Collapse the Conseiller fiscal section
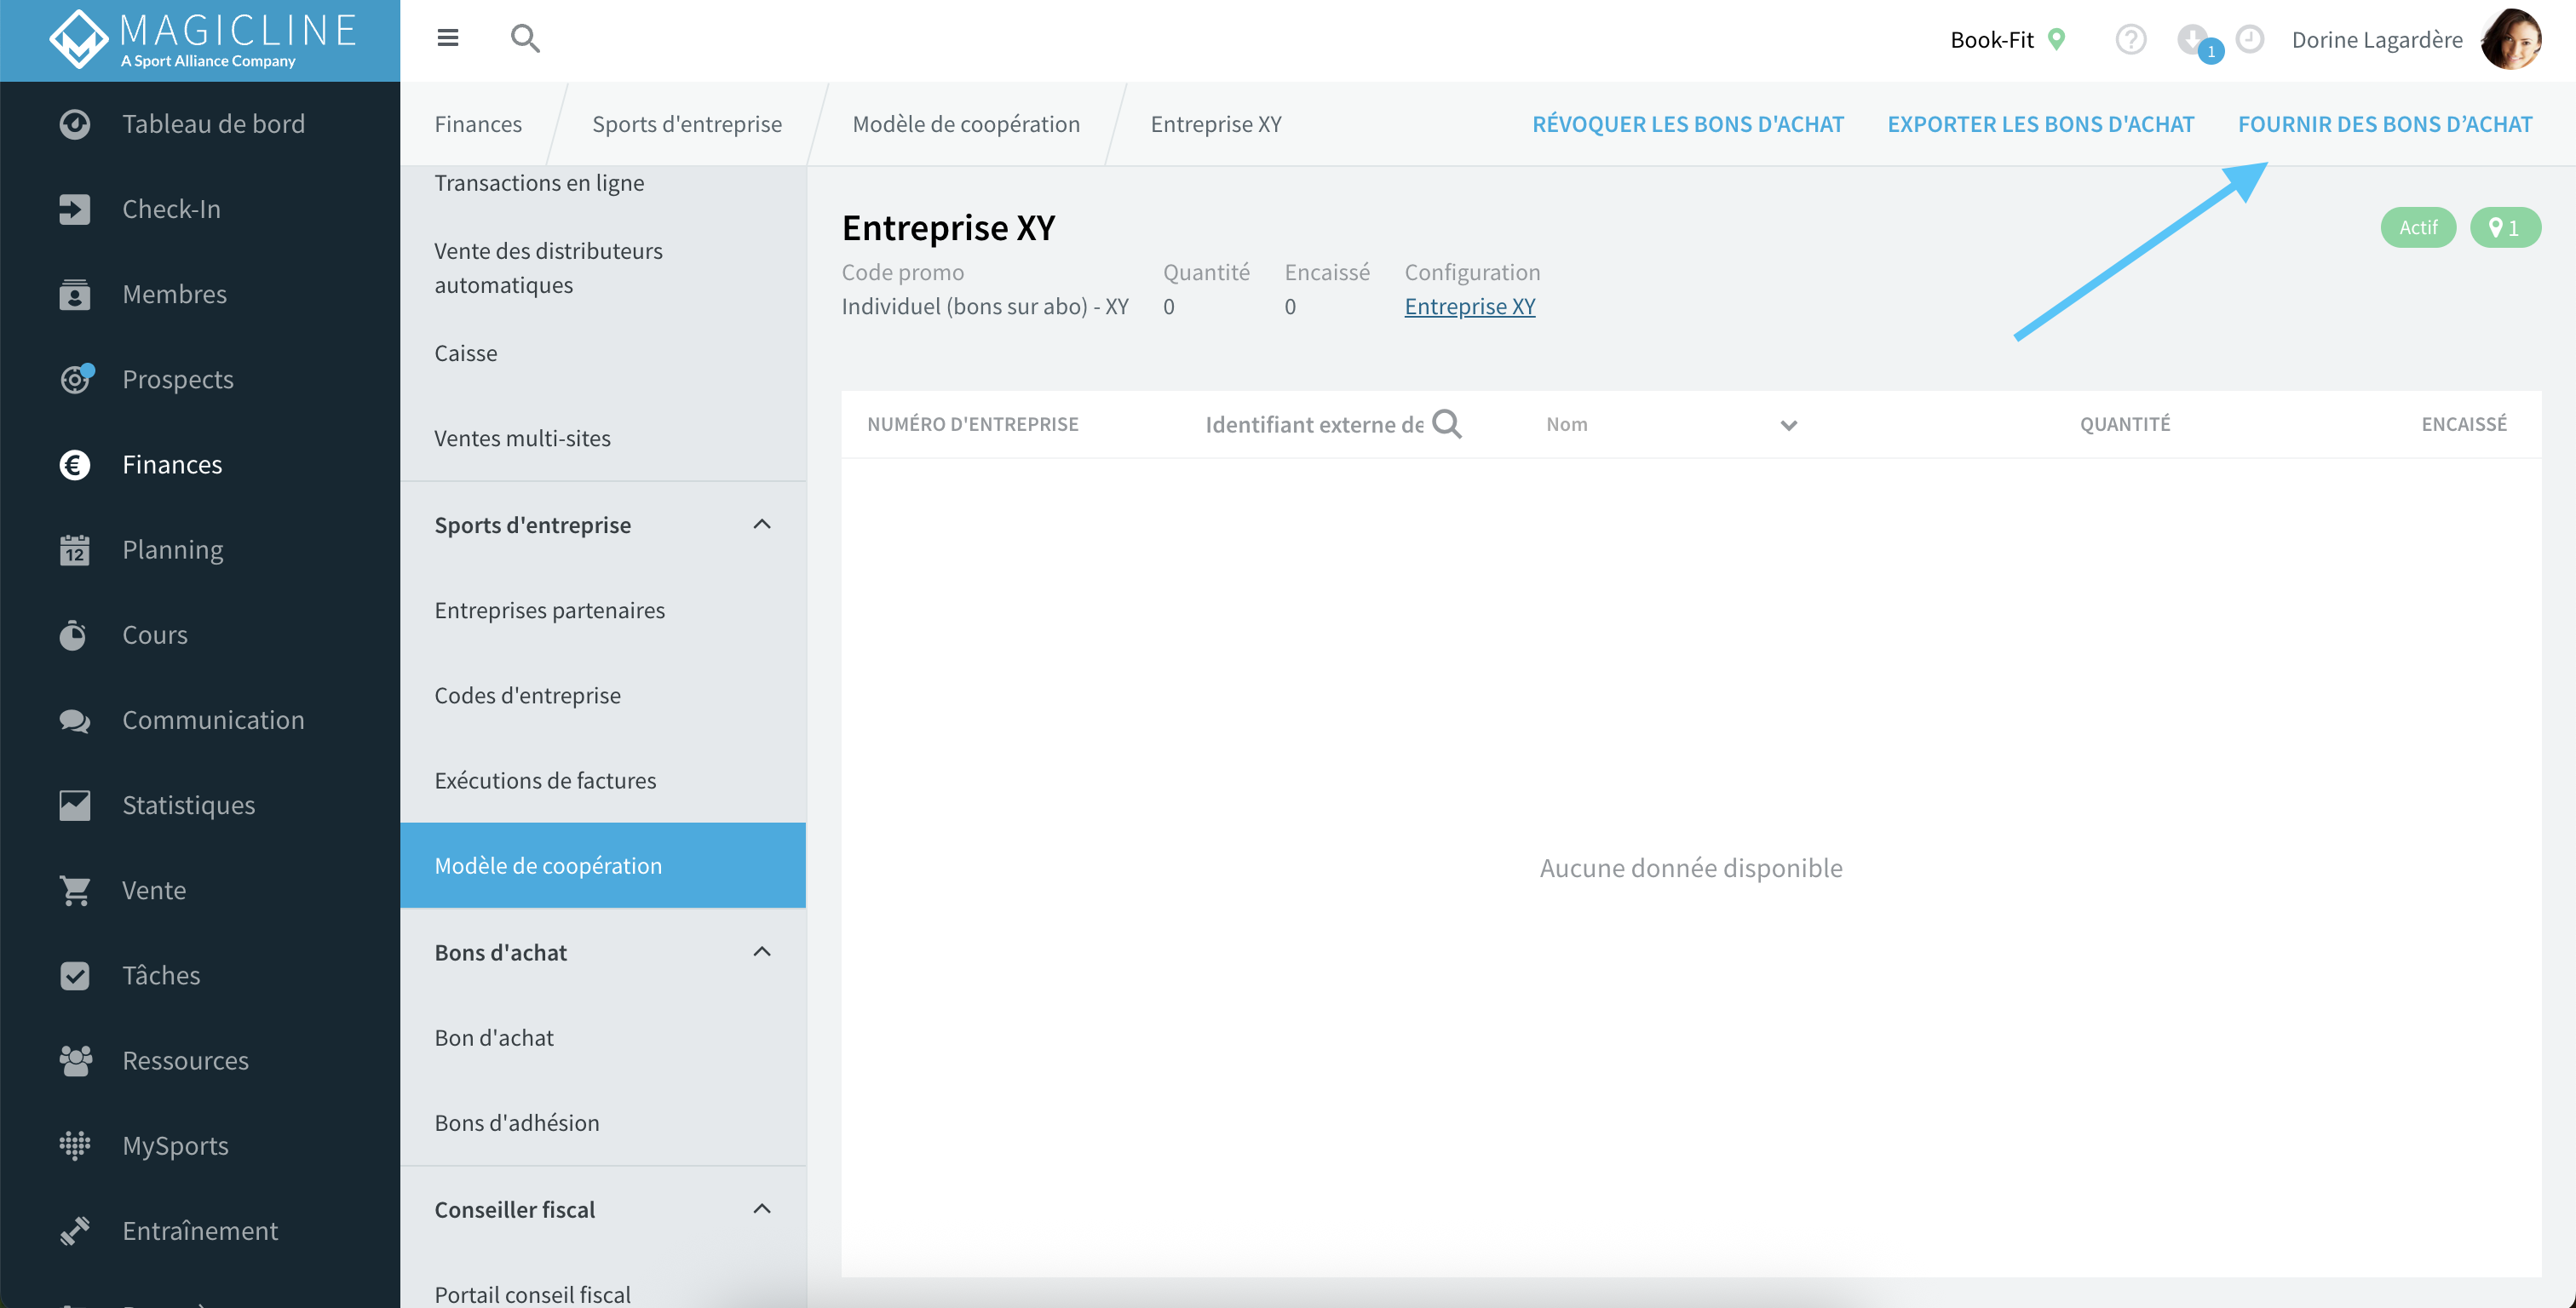This screenshot has width=2576, height=1308. [762, 1209]
